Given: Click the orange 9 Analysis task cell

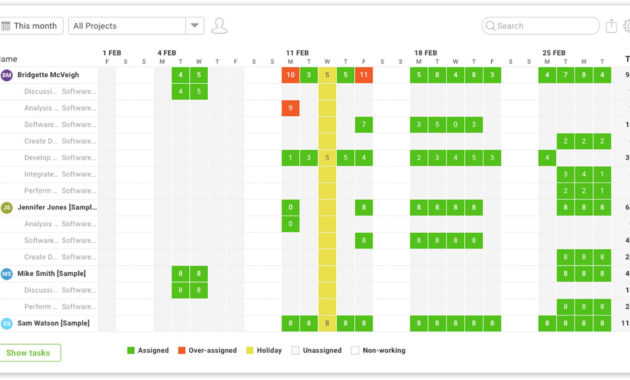Looking at the screenshot, I should point(290,108).
